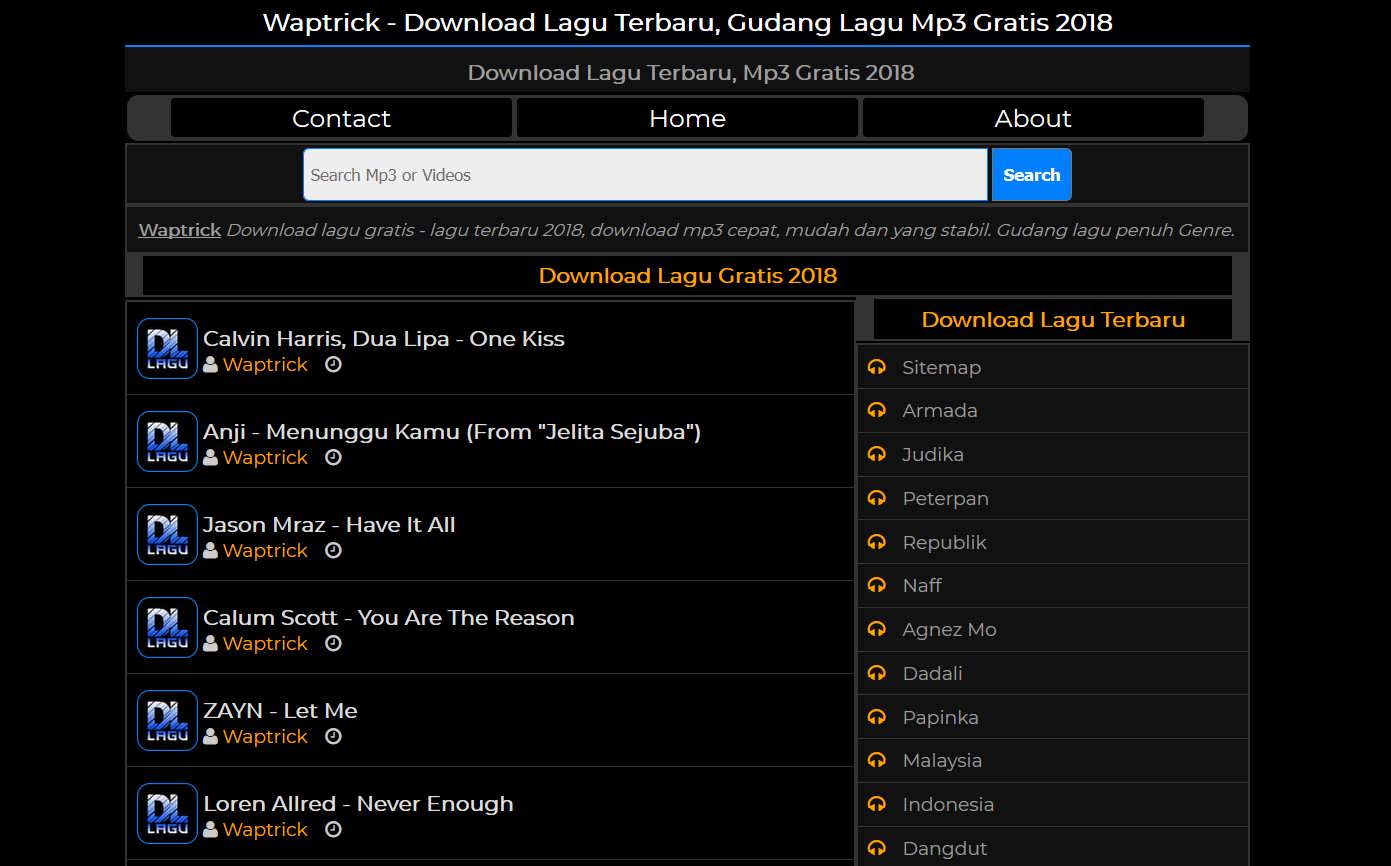Image resolution: width=1391 pixels, height=866 pixels.
Task: Open the Indonesia sidebar link
Action: point(948,804)
